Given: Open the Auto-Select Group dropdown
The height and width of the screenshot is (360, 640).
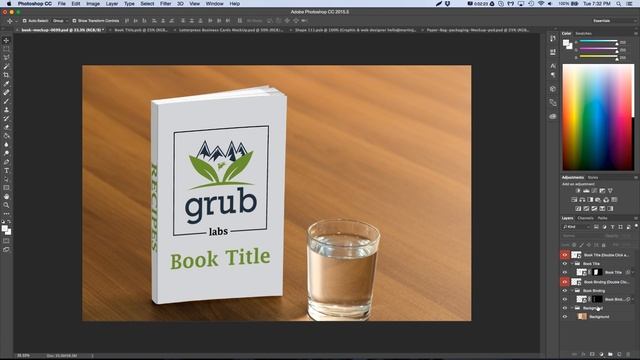Looking at the screenshot, I should tap(60, 20).
